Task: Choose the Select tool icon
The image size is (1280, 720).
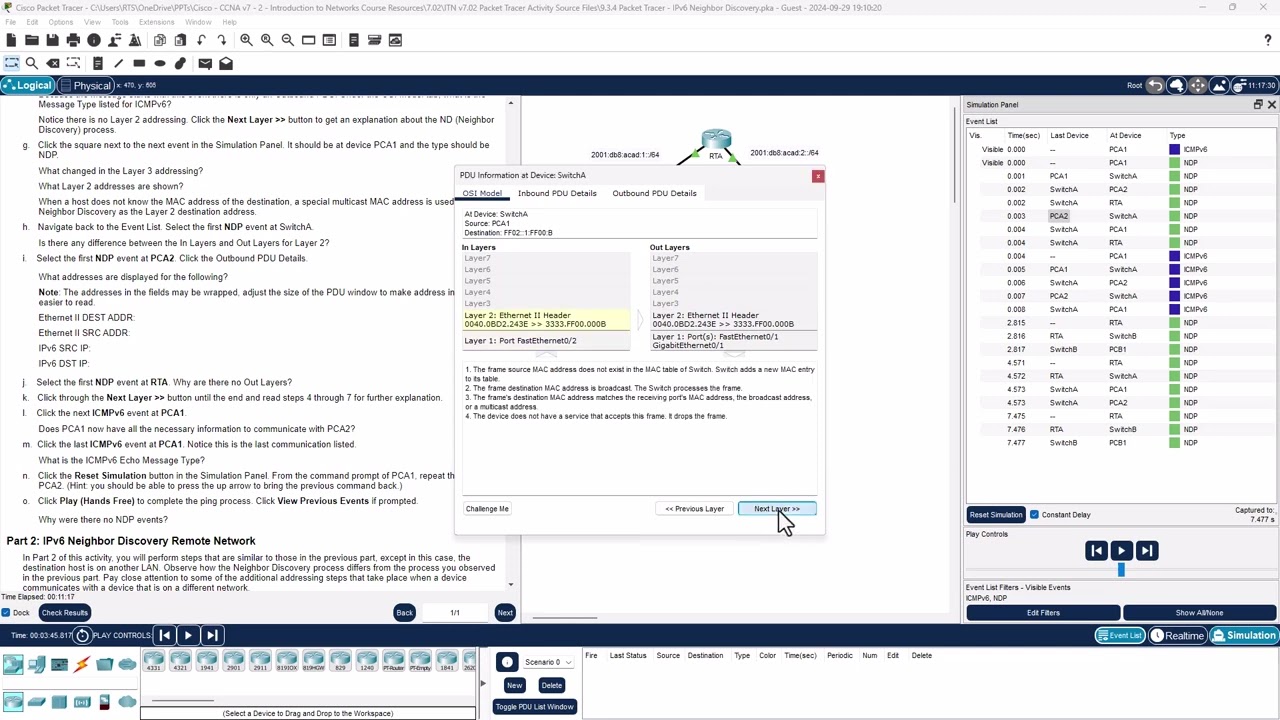Action: click(12, 63)
